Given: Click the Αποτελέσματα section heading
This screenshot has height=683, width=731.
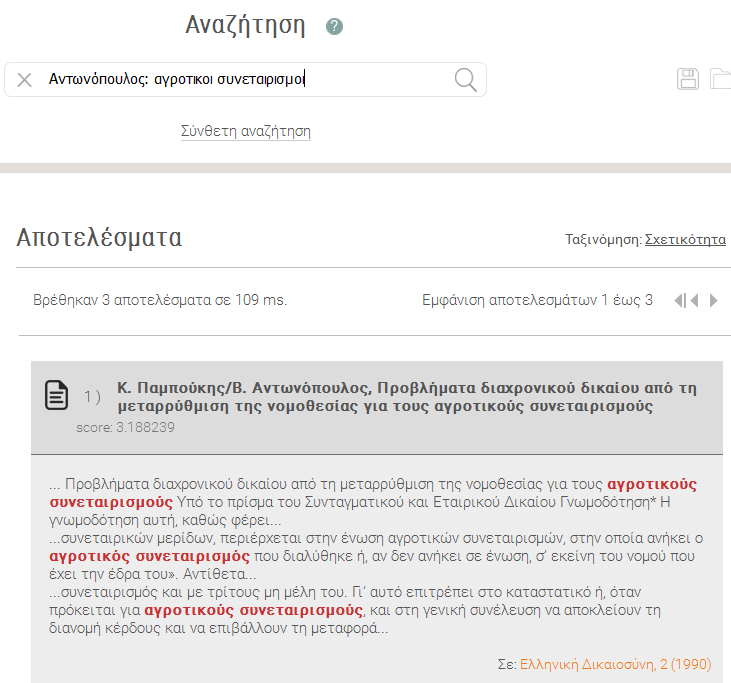Looking at the screenshot, I should coord(99,238).
